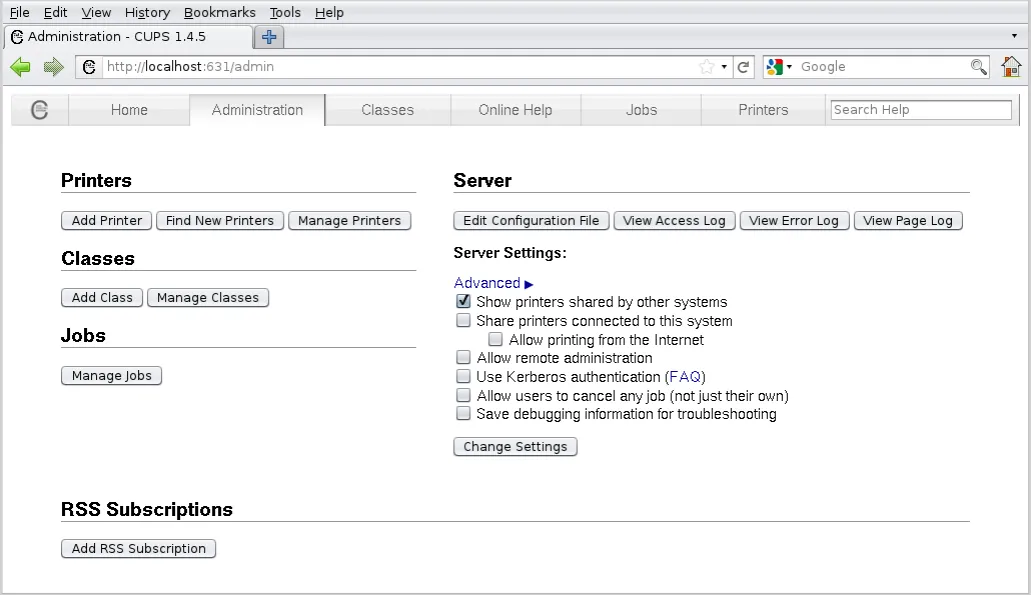Screen dimensions: 1031x595
Task: Open the Kerberos FAQ link
Action: tap(683, 376)
